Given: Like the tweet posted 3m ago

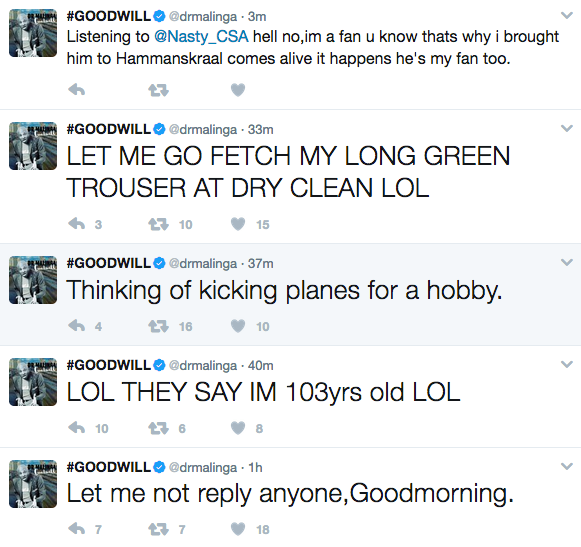Looking at the screenshot, I should tap(238, 90).
